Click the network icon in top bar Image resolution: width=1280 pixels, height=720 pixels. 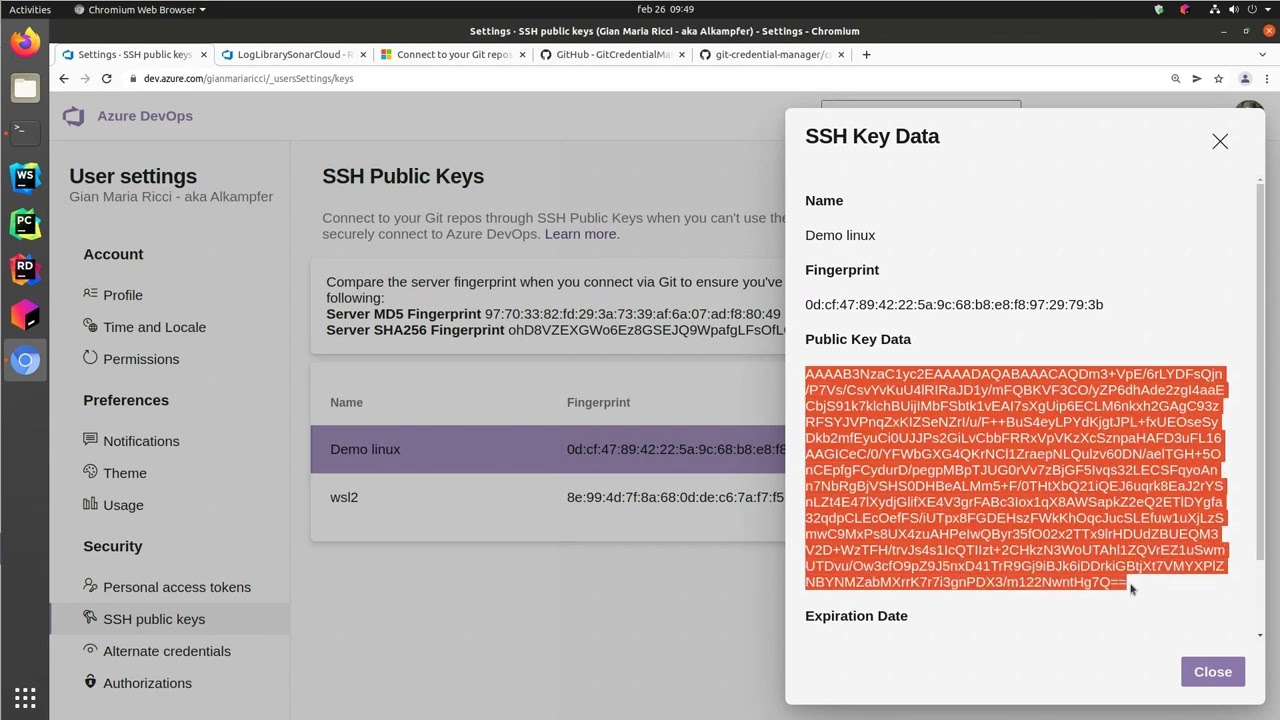pos(1214,9)
